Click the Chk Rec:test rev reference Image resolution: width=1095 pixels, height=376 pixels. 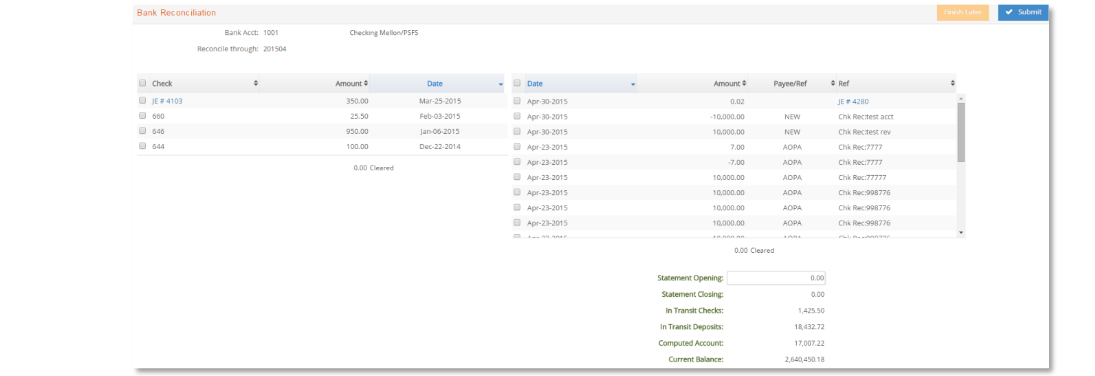coord(865,131)
